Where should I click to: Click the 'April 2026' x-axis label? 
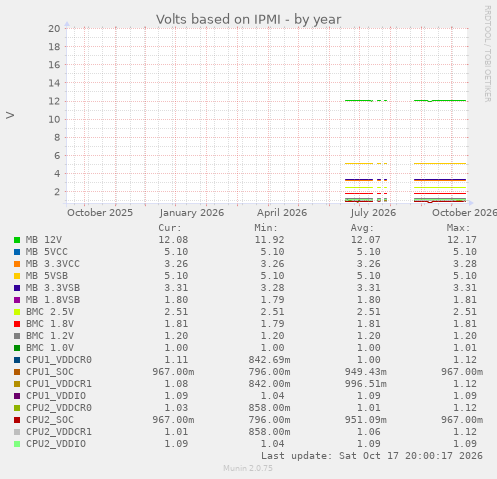point(282,213)
